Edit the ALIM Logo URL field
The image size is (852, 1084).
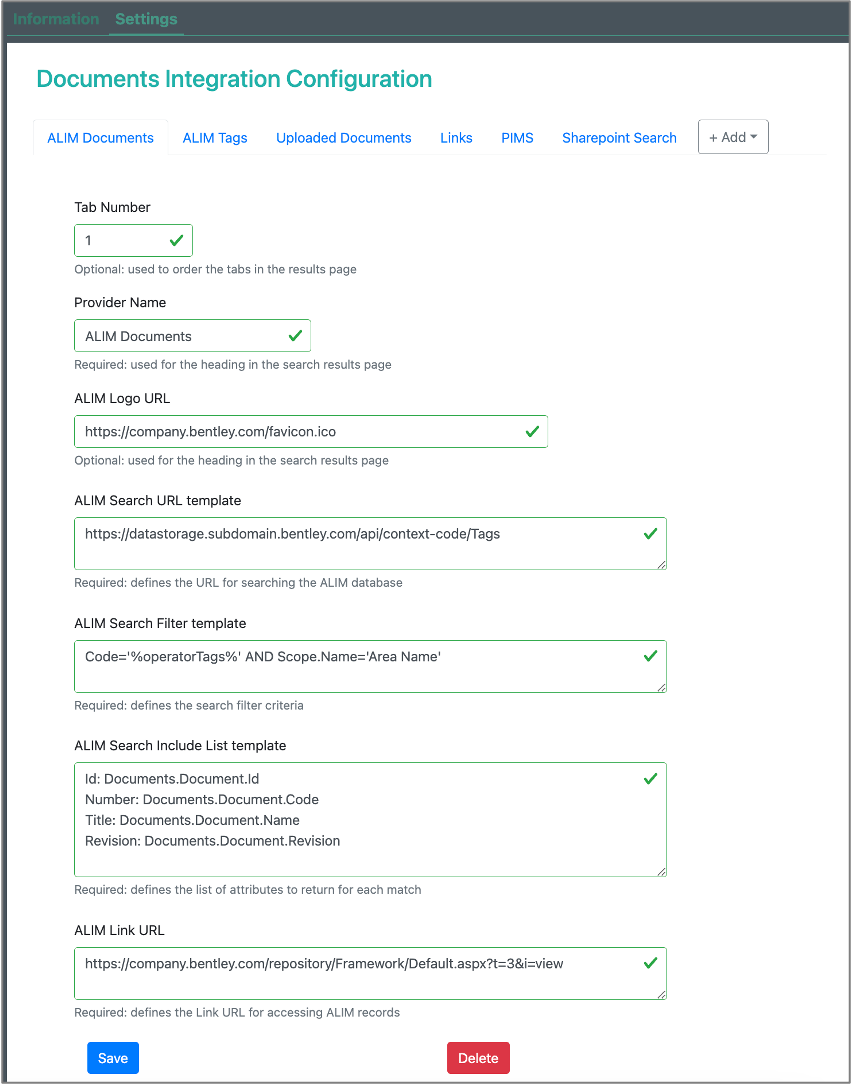[x=311, y=431]
